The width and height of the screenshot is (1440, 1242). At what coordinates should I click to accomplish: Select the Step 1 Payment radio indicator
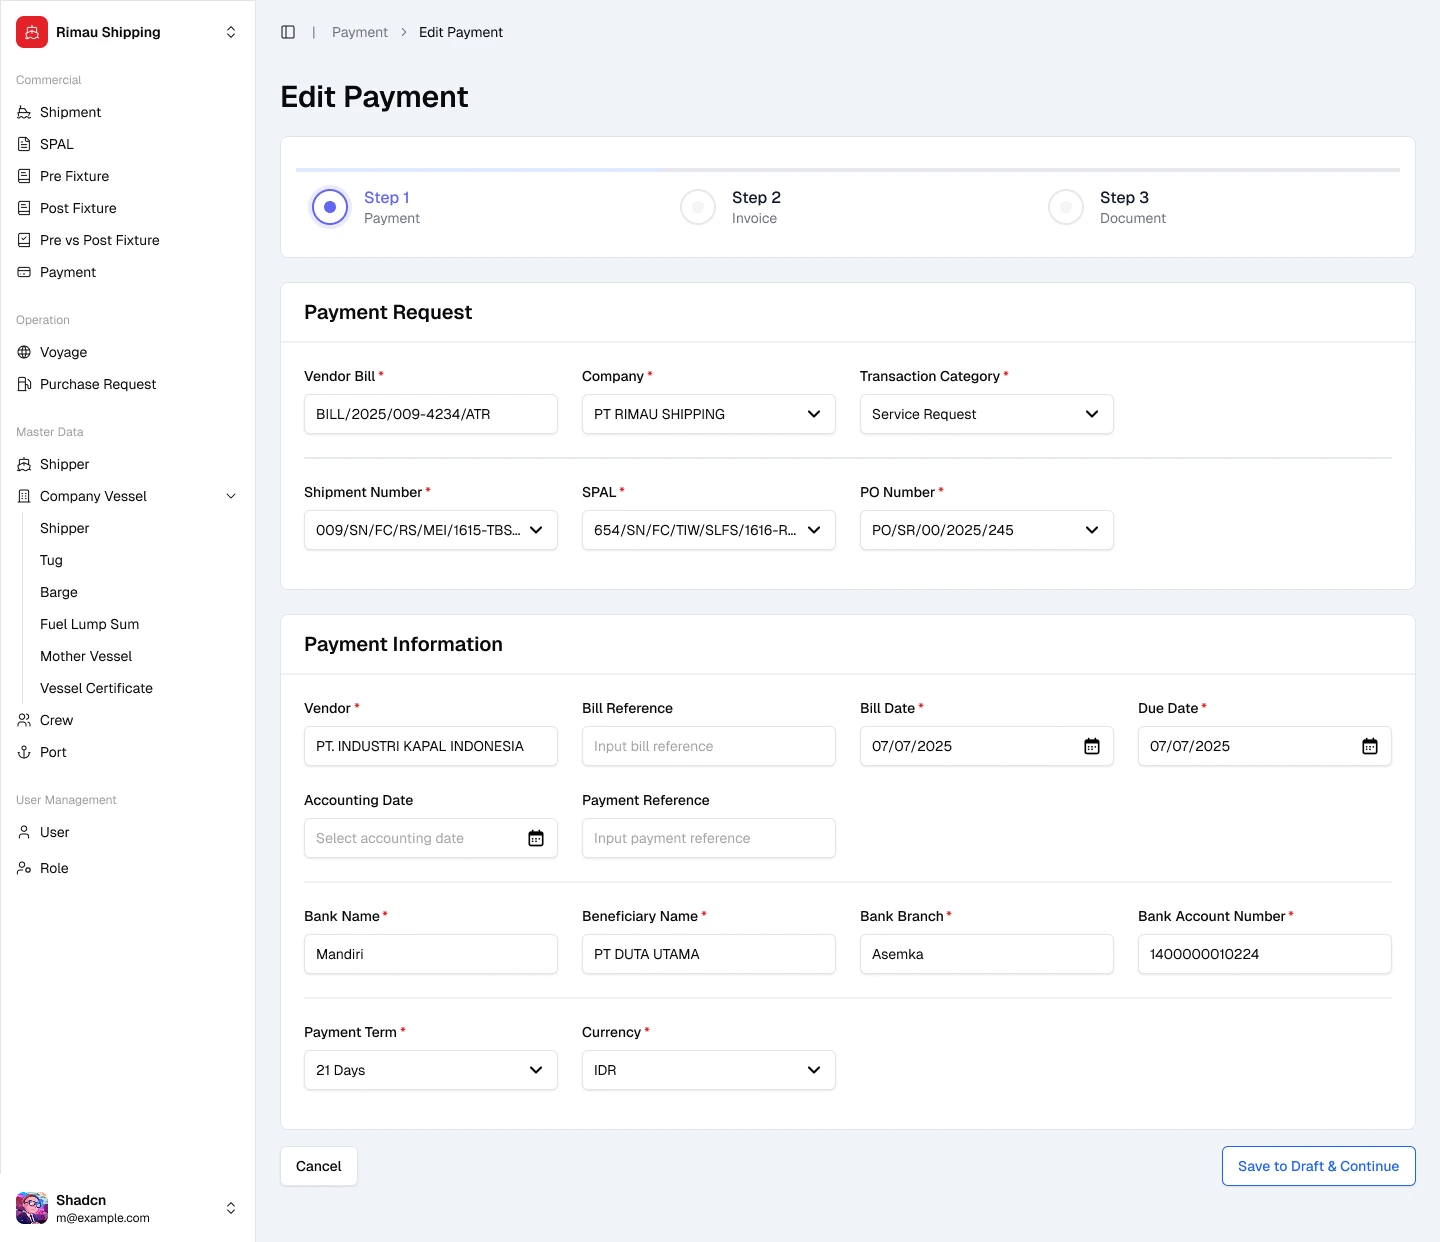click(x=330, y=207)
